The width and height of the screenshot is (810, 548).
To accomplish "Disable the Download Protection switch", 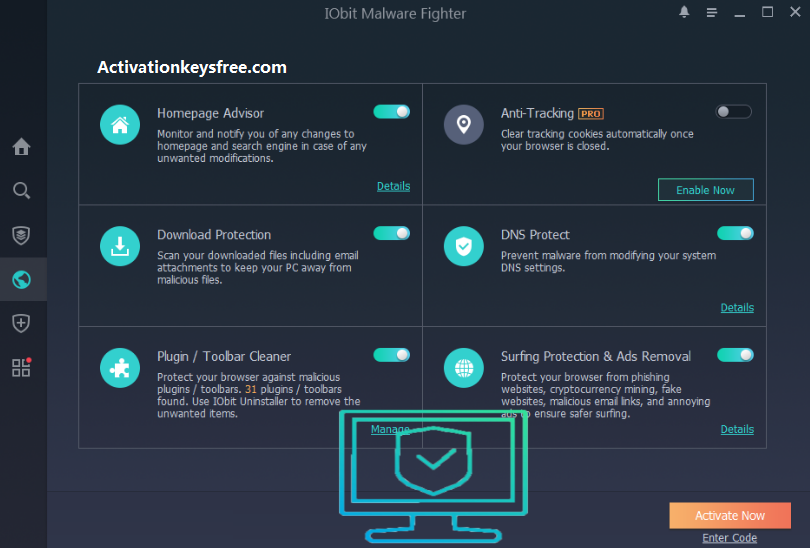I will (392, 233).
